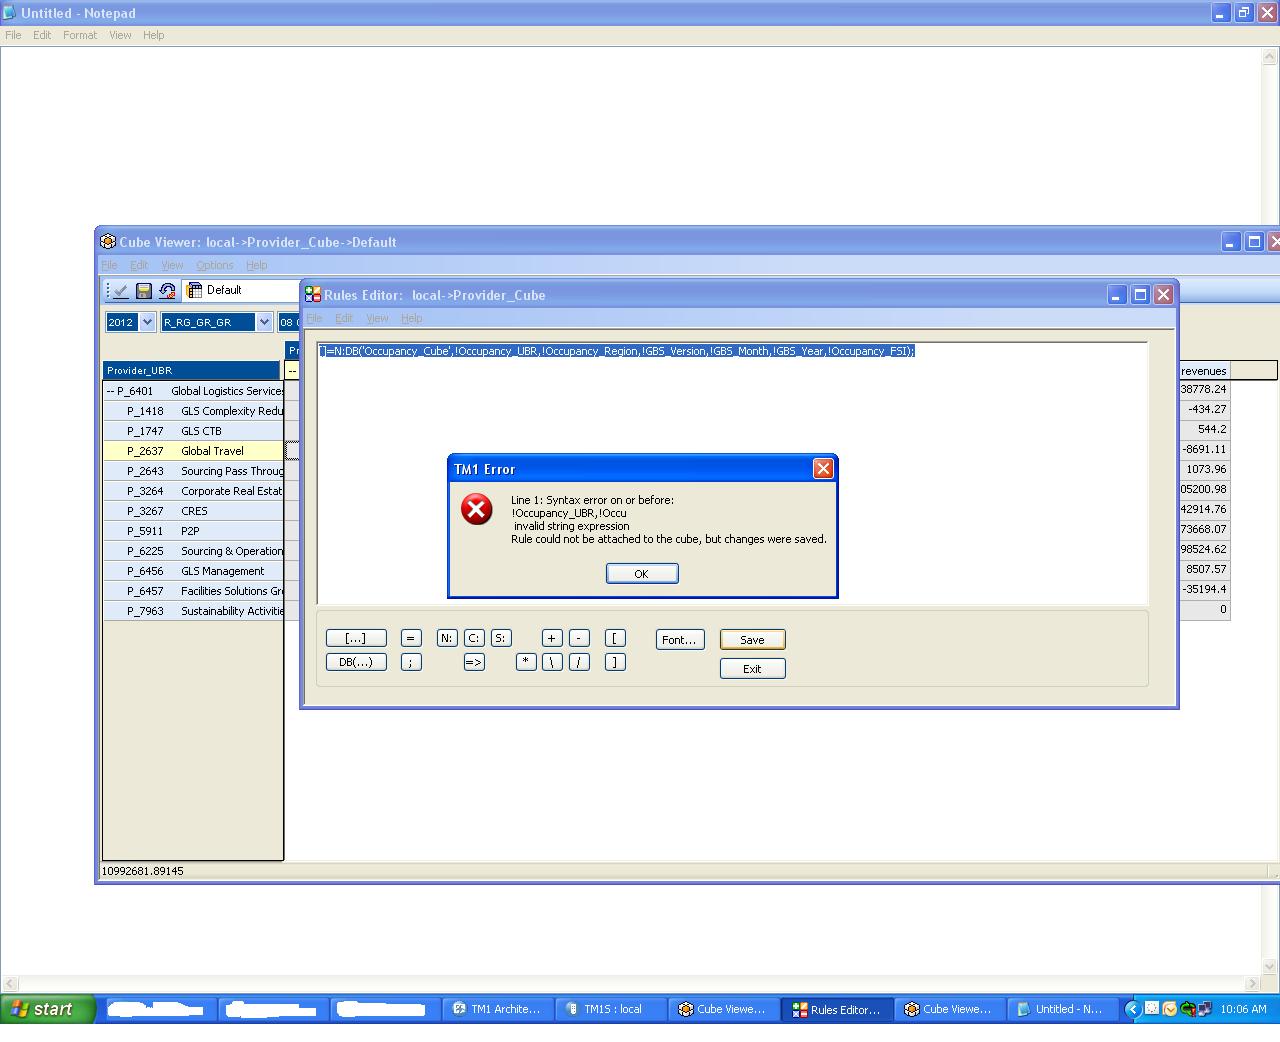1280x1042 pixels.
Task: Click the Cube Viewer title bar icon
Action: point(108,242)
